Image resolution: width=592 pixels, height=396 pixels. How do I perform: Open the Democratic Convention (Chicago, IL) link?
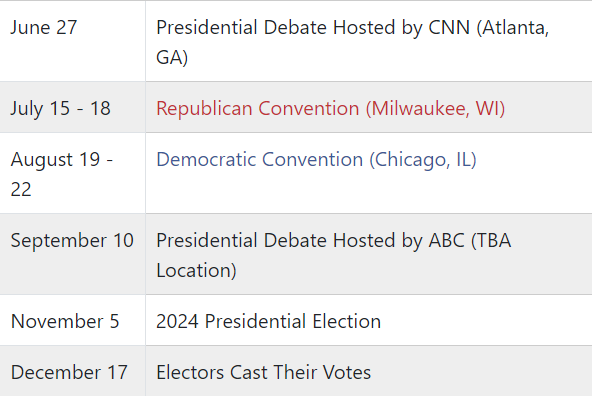click(316, 159)
